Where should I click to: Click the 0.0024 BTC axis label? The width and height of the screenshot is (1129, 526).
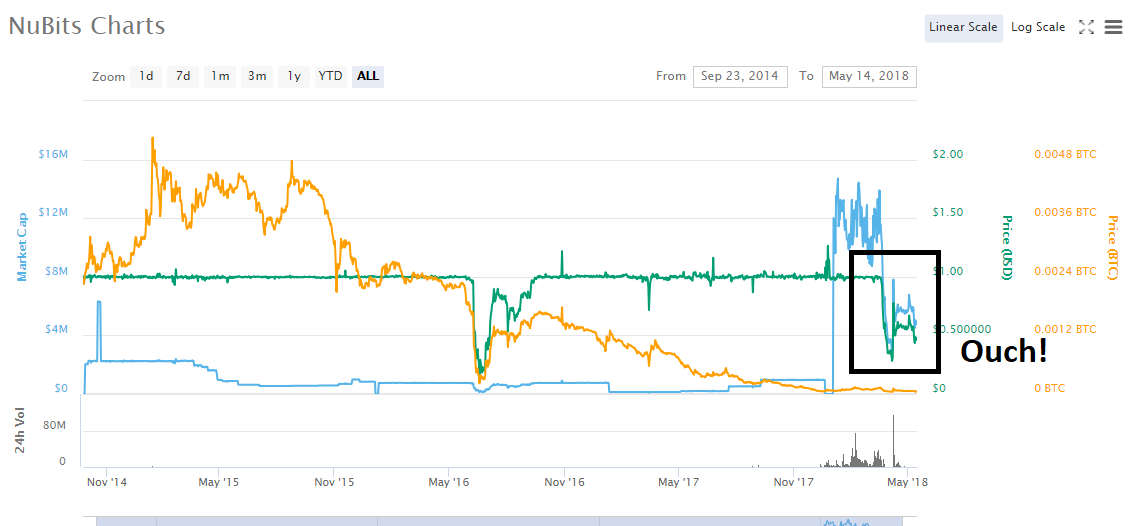tap(1065, 271)
